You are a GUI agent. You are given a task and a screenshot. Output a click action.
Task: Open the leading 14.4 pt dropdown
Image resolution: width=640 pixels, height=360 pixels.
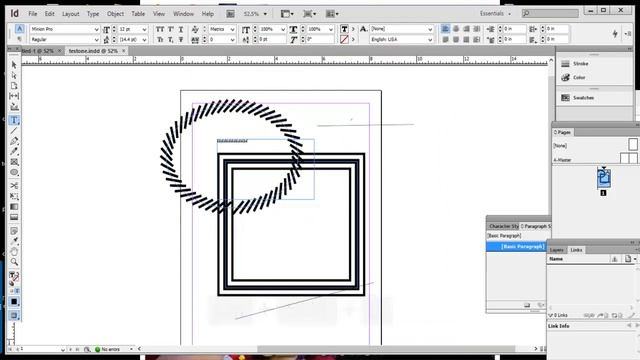tap(144, 40)
